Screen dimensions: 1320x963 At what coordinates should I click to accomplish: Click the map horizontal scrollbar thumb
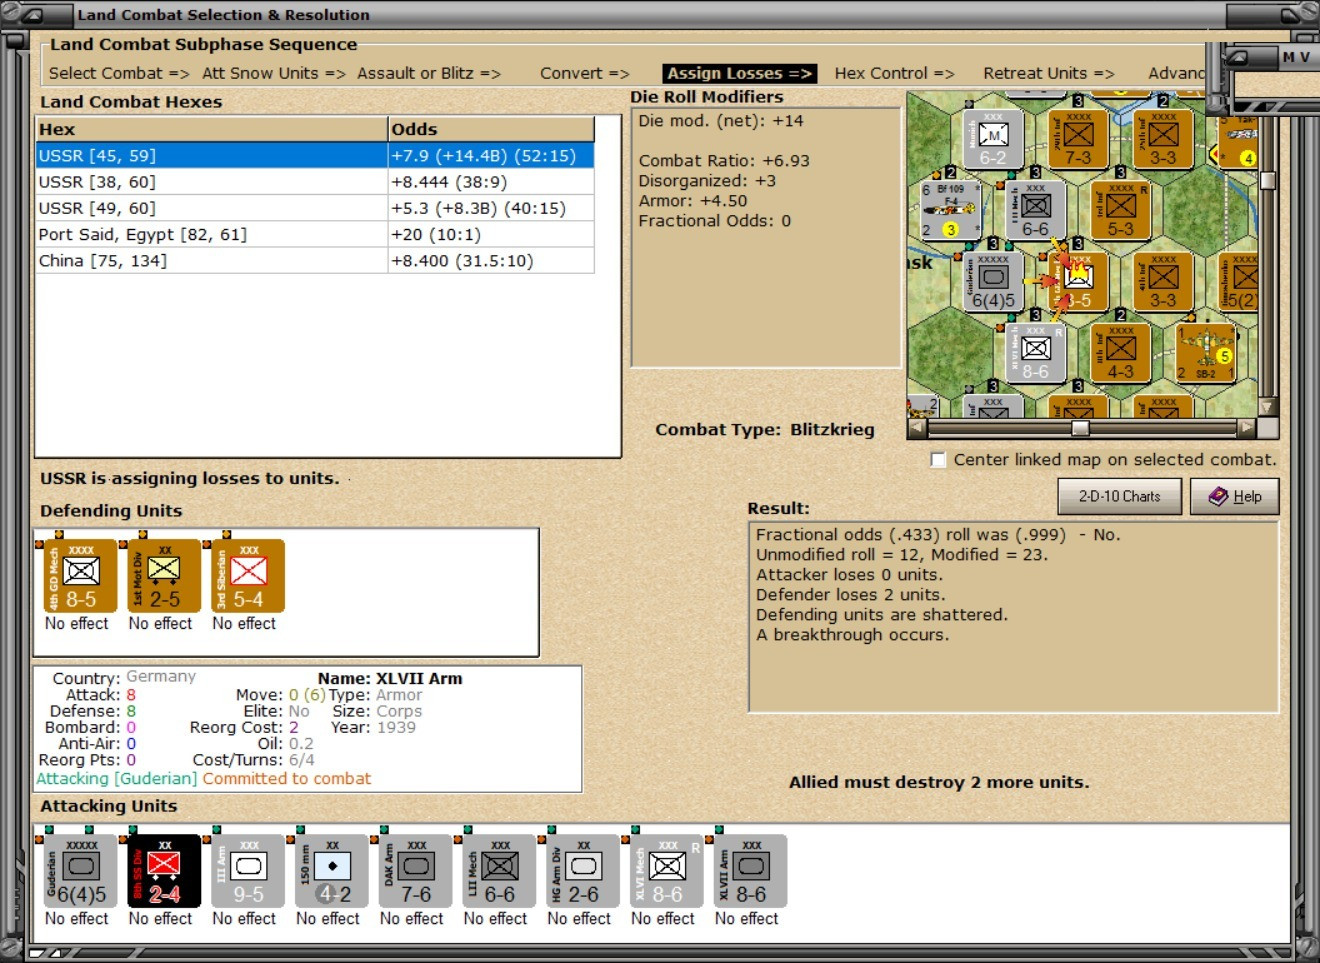click(1080, 428)
